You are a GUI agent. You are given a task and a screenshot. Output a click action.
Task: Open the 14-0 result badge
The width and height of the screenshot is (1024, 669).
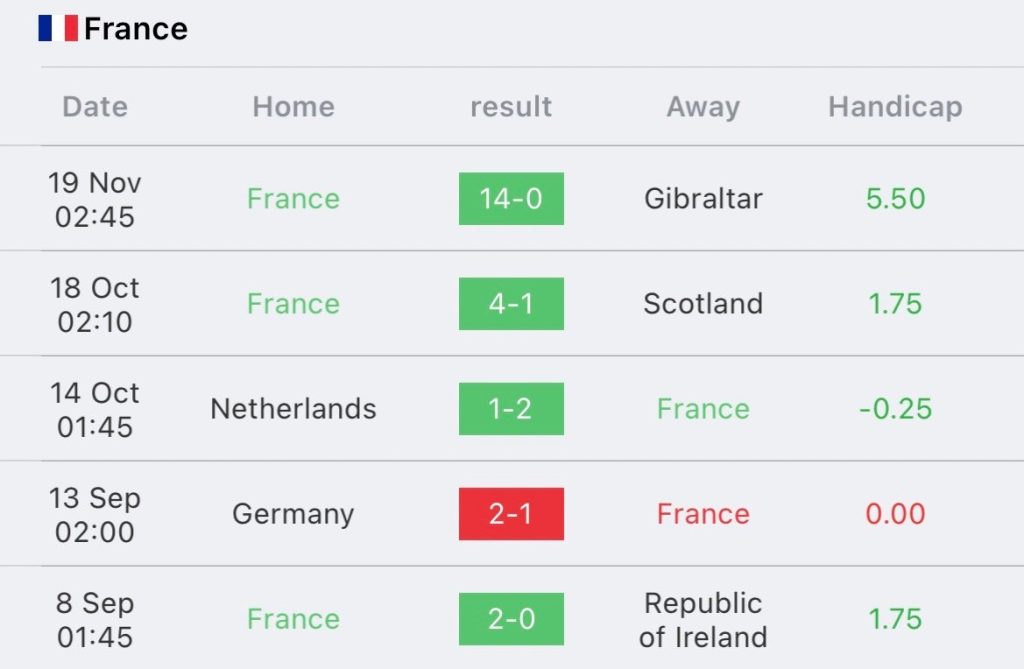pyautogui.click(x=511, y=199)
